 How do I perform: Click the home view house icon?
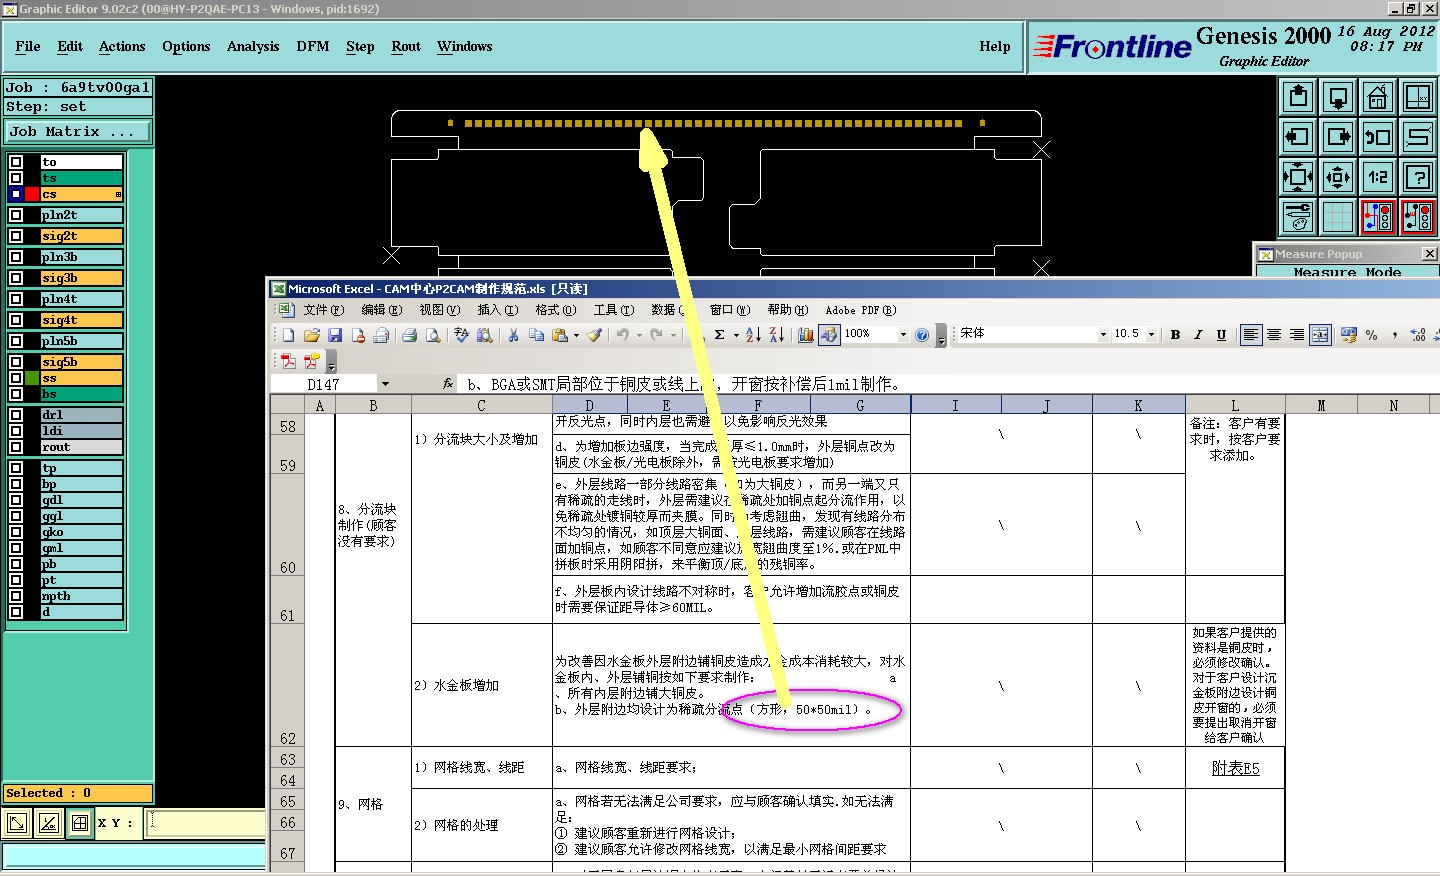(1378, 97)
